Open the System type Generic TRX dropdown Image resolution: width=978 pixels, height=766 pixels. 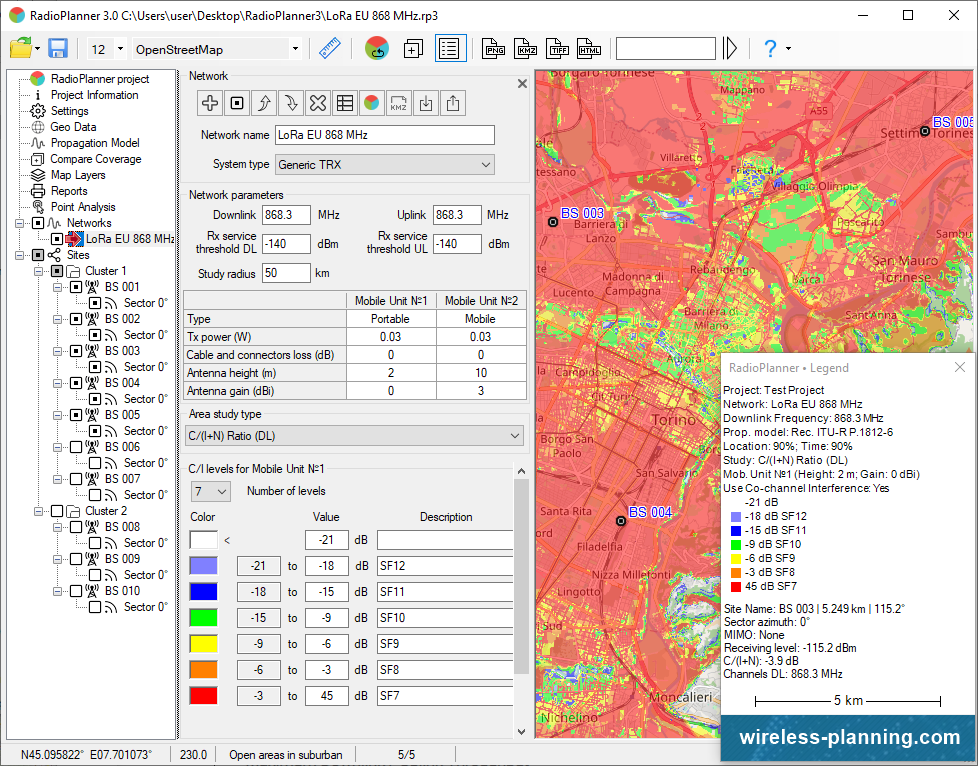(x=385, y=165)
